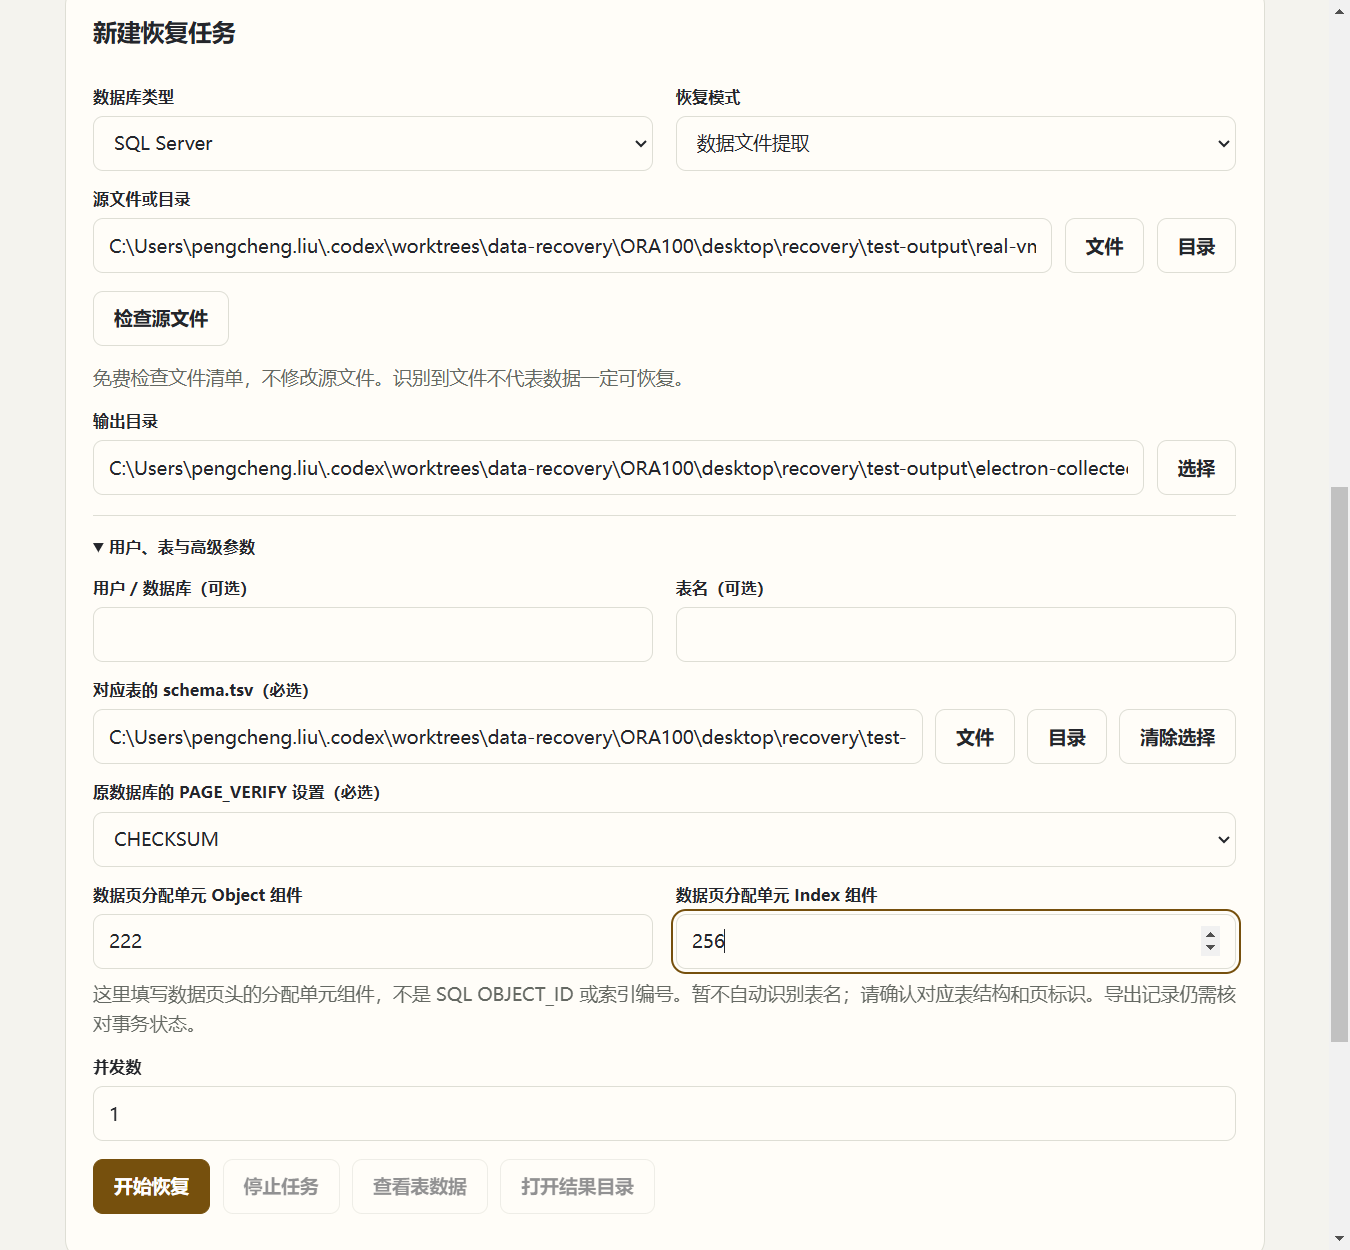Click the vertical page scrollbar thumb
Image resolution: width=1350 pixels, height=1250 pixels.
(1339, 764)
